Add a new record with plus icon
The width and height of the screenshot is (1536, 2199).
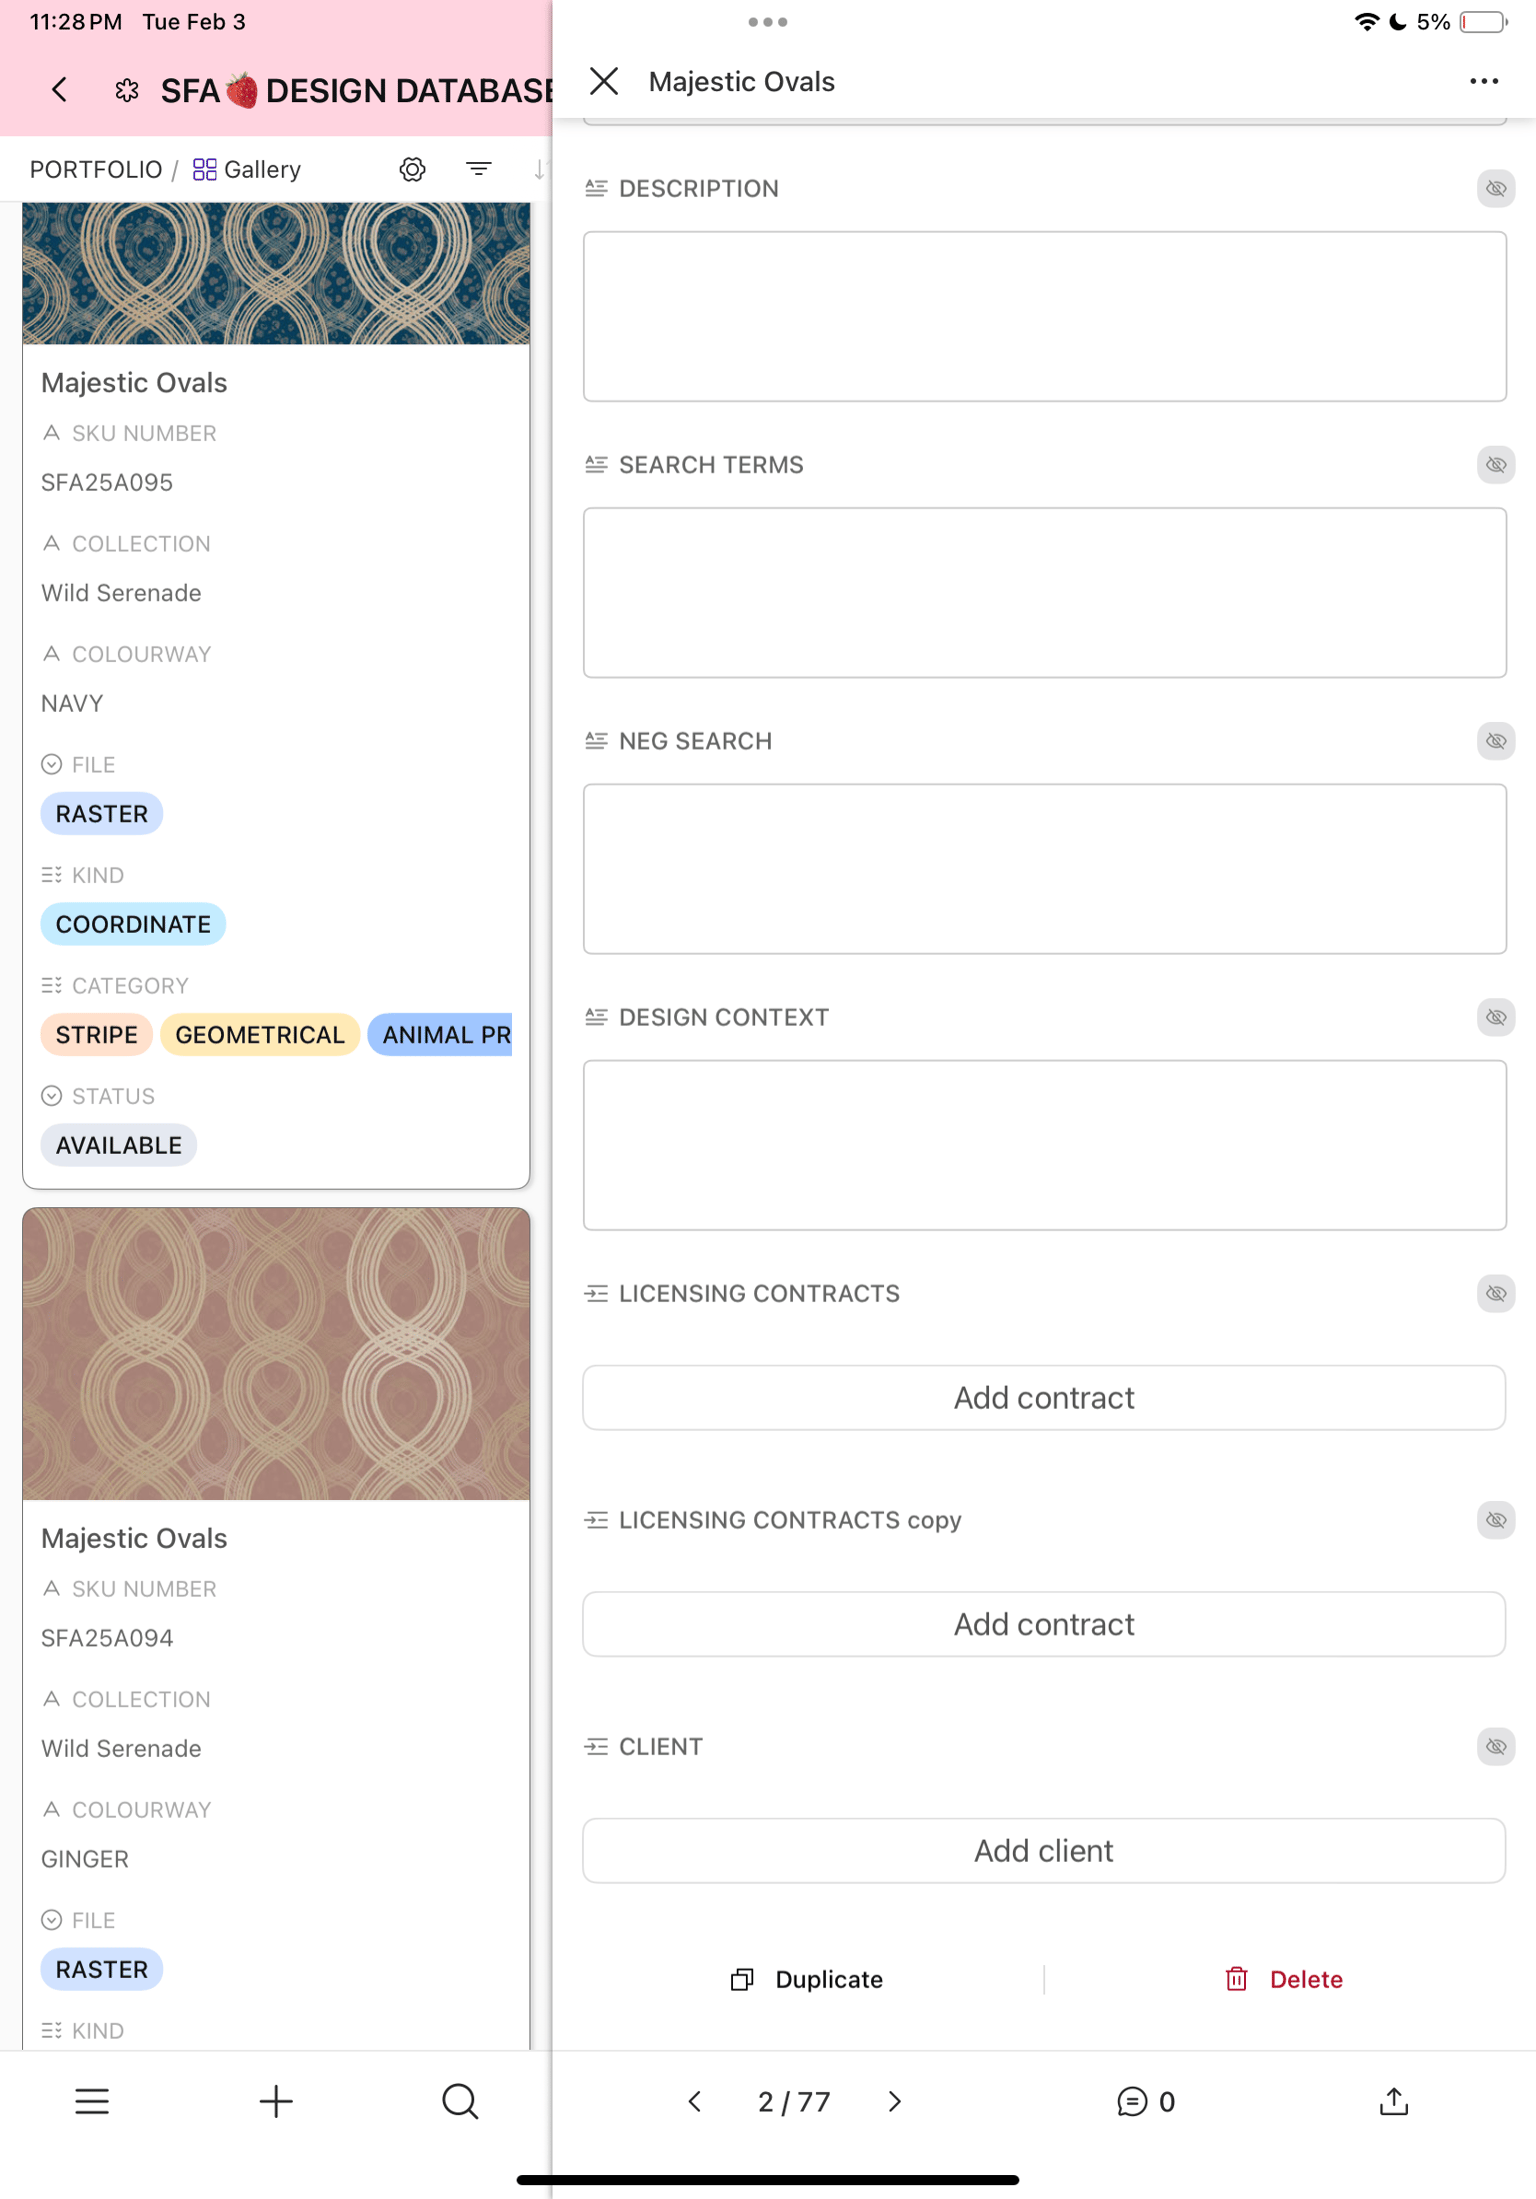276,2101
